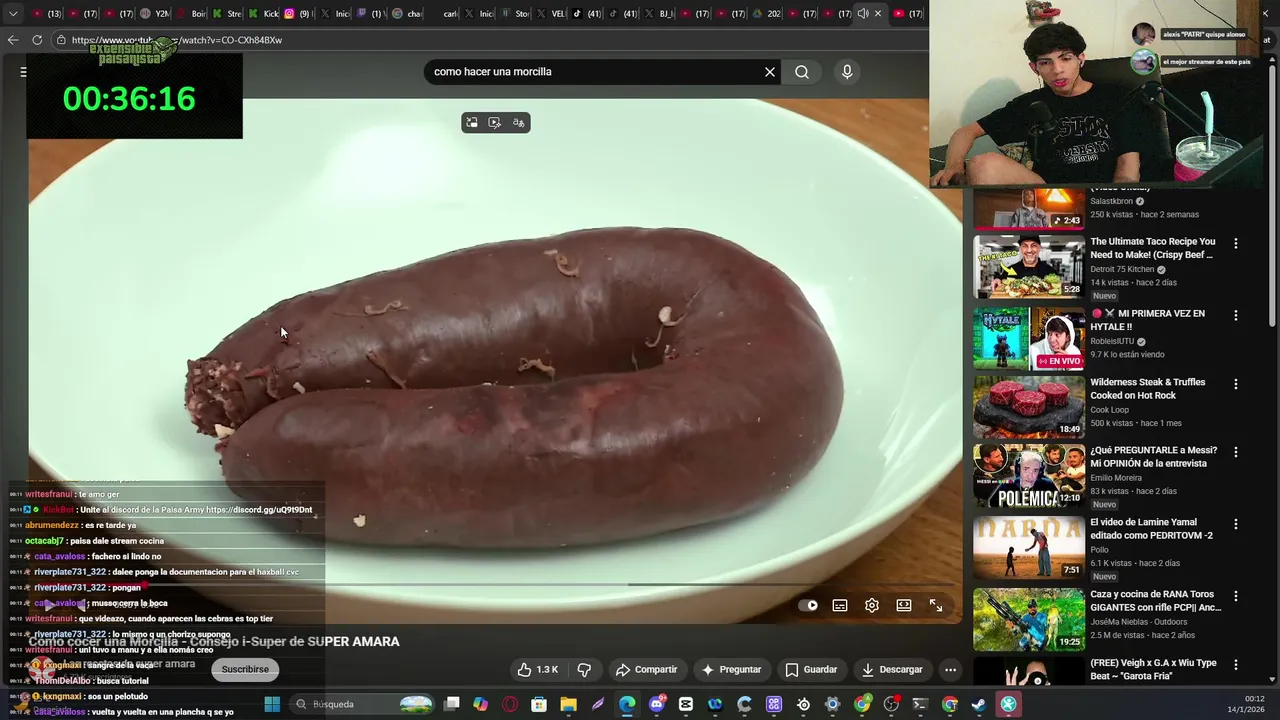Go back with the browser back arrow

pos(13,40)
